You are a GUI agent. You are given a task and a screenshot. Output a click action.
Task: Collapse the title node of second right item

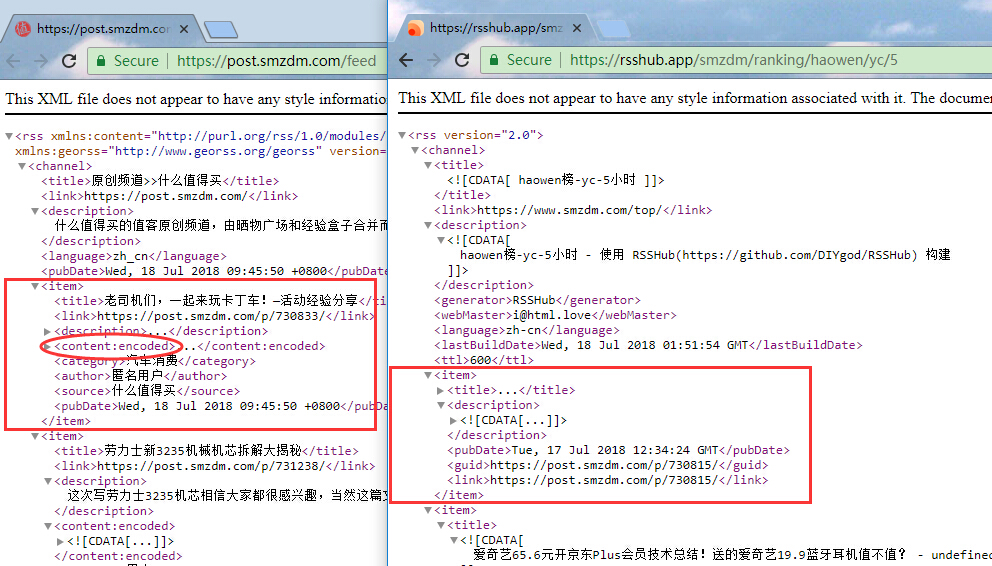click(x=441, y=526)
